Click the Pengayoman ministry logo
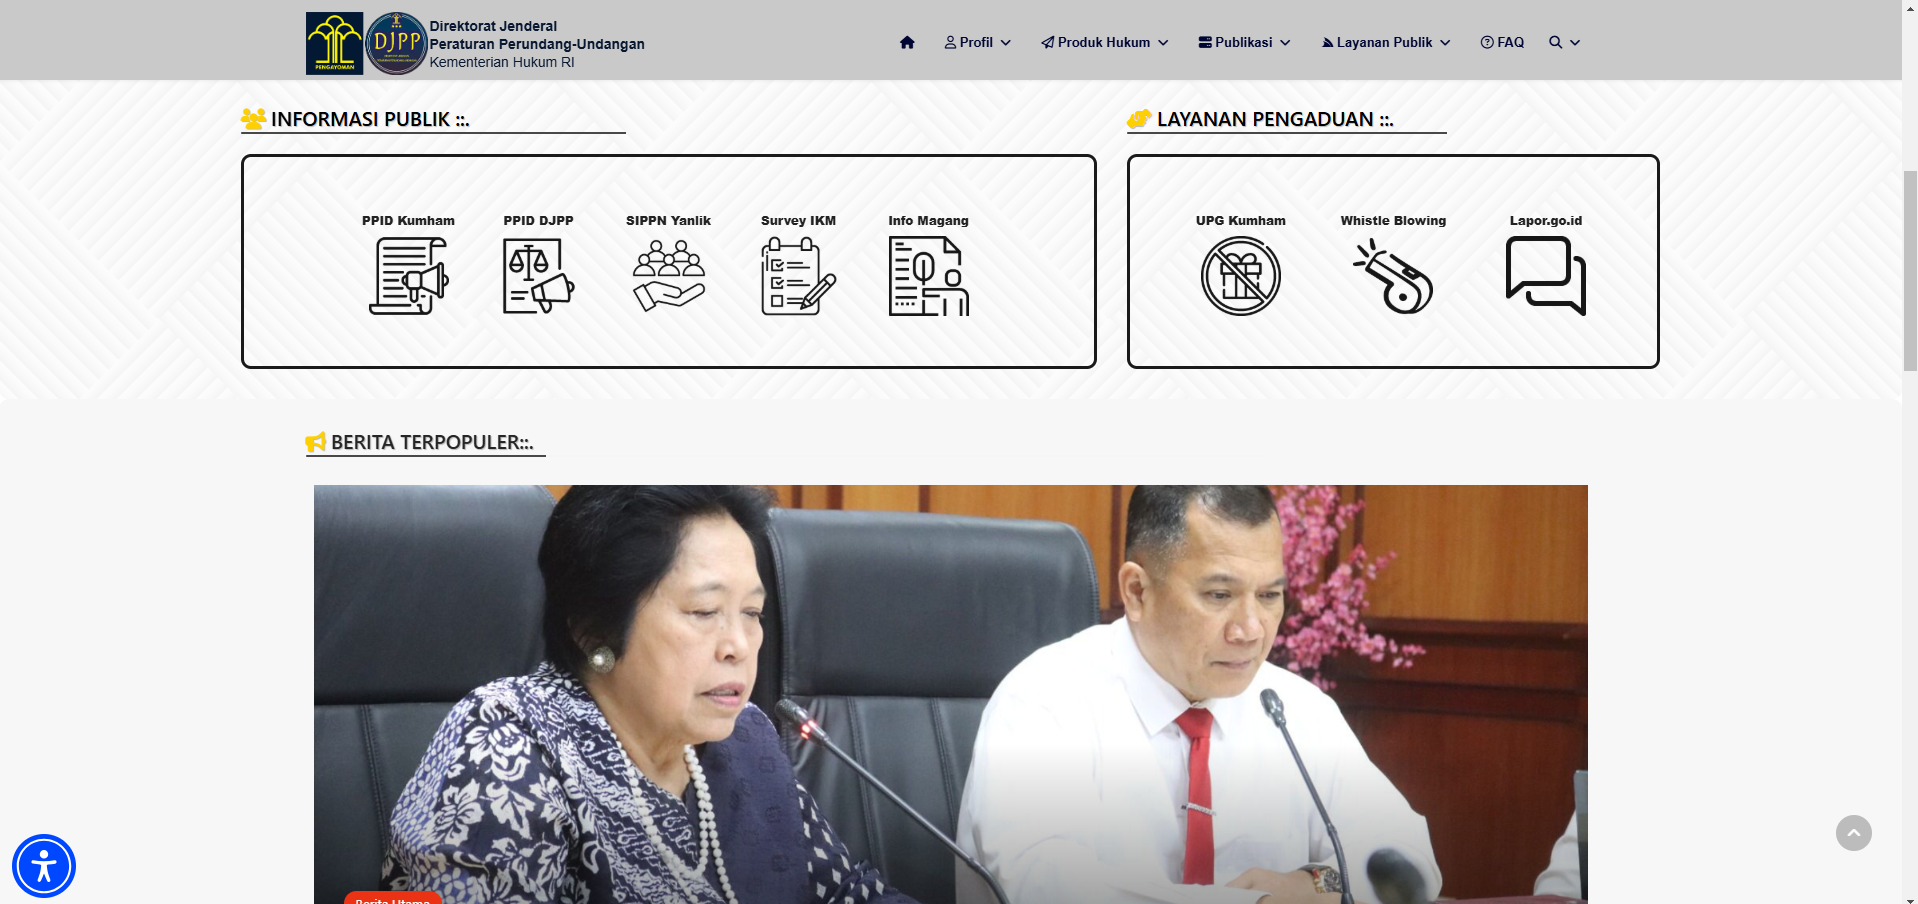Image resolution: width=1918 pixels, height=904 pixels. point(334,43)
